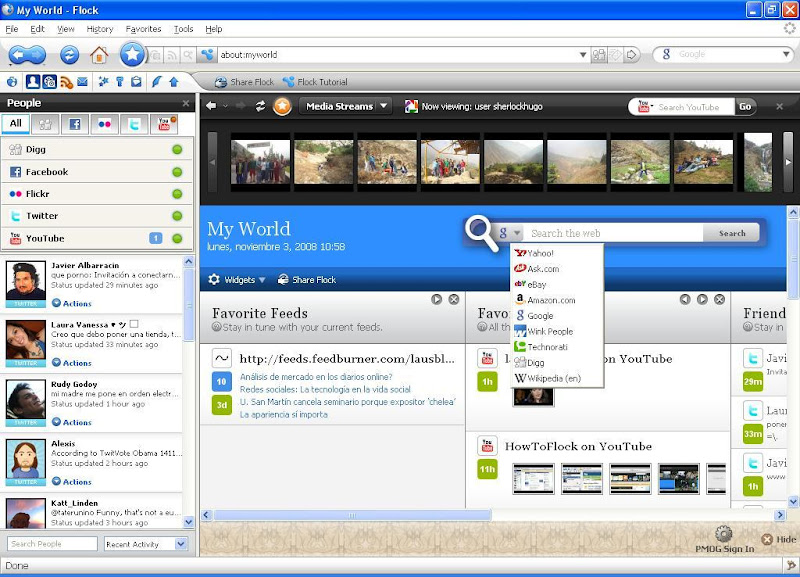Open the Flock Tutorial bookmark
Screen dimensions: 800x577
(315, 82)
